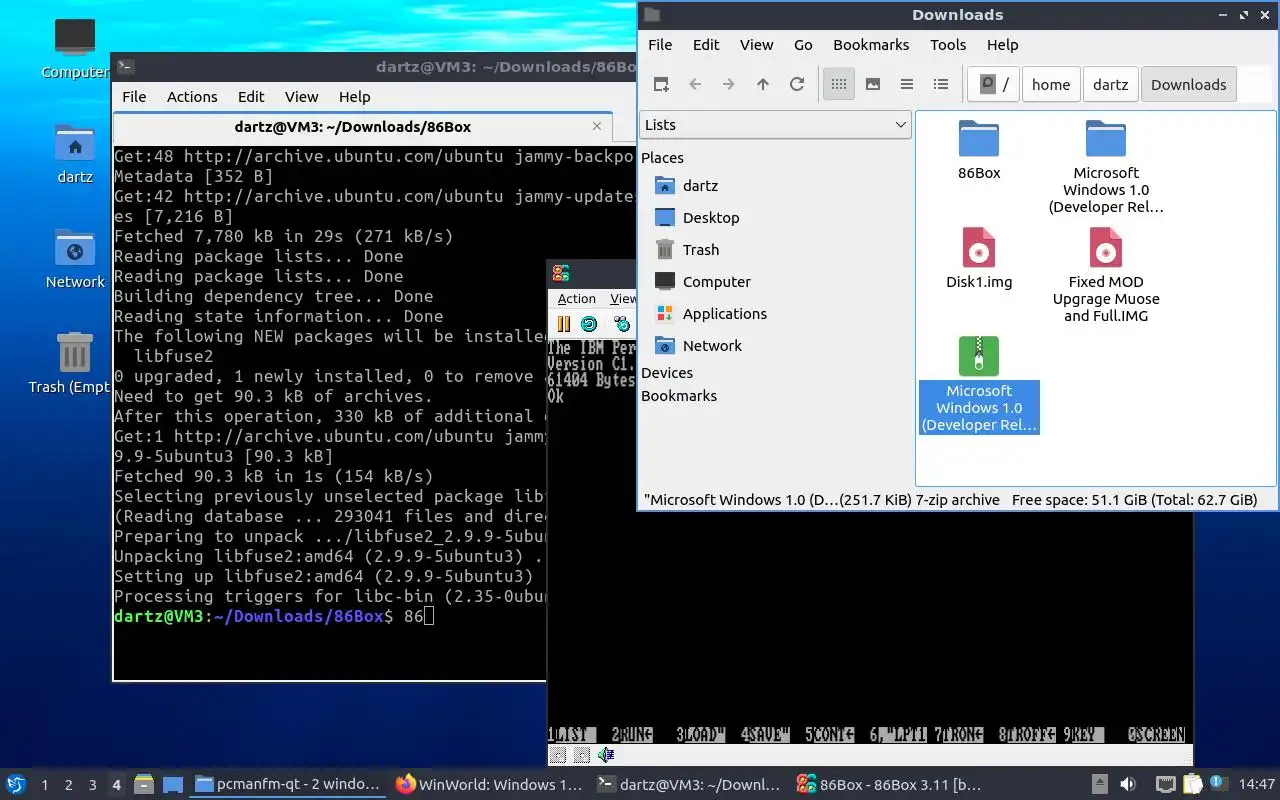Go back in Downloads file manager
Screen dimensions: 1280x800
695,84
